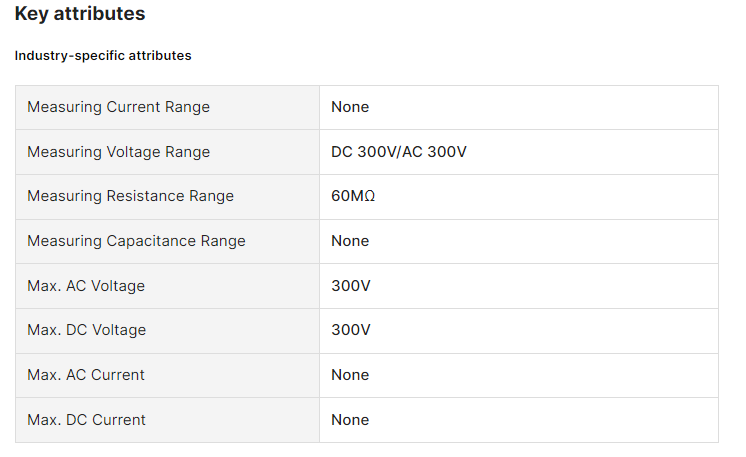746x457 pixels.
Task: Select the None value for Max. AC Current
Action: [x=350, y=375]
